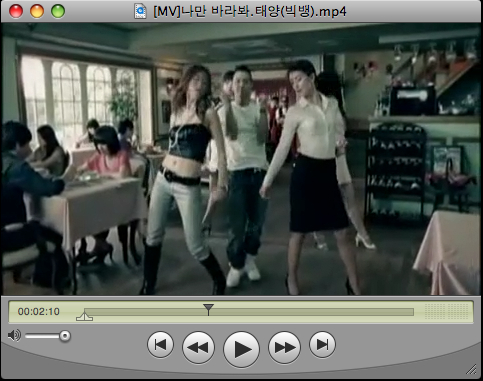Image resolution: width=483 pixels, height=381 pixels.
Task: Click the [MV] mp4 window title text
Action: coord(250,12)
